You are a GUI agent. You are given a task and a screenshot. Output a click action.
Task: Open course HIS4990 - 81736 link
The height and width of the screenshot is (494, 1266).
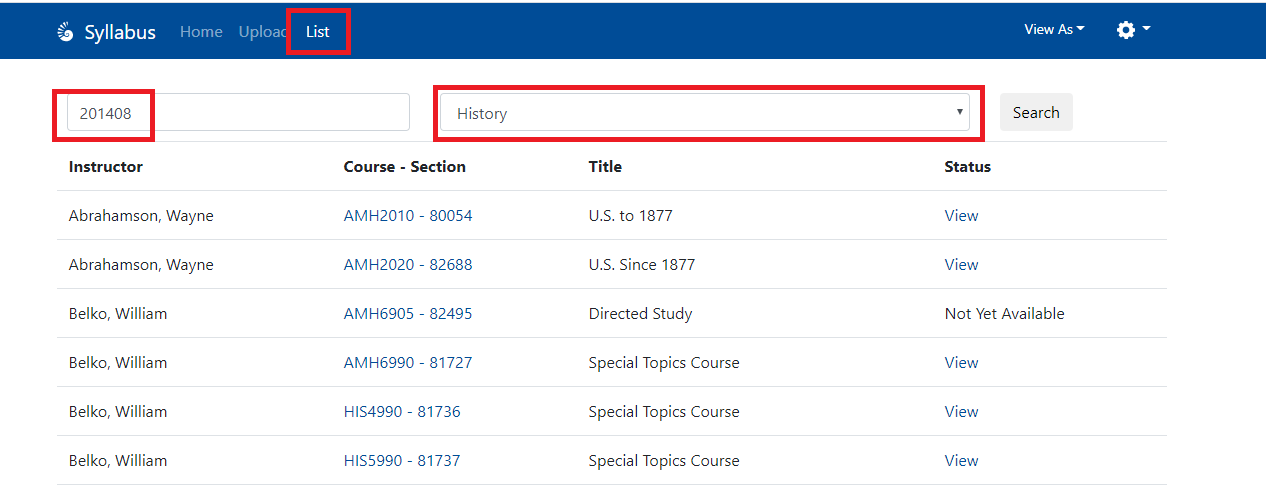pyautogui.click(x=402, y=411)
